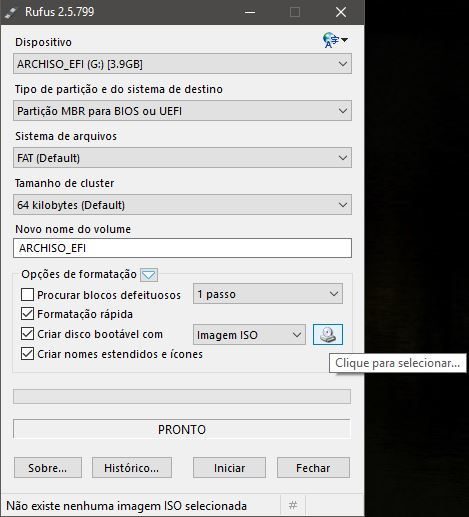The width and height of the screenshot is (469, 517).
Task: Show the Histórico... log
Action: [132, 468]
